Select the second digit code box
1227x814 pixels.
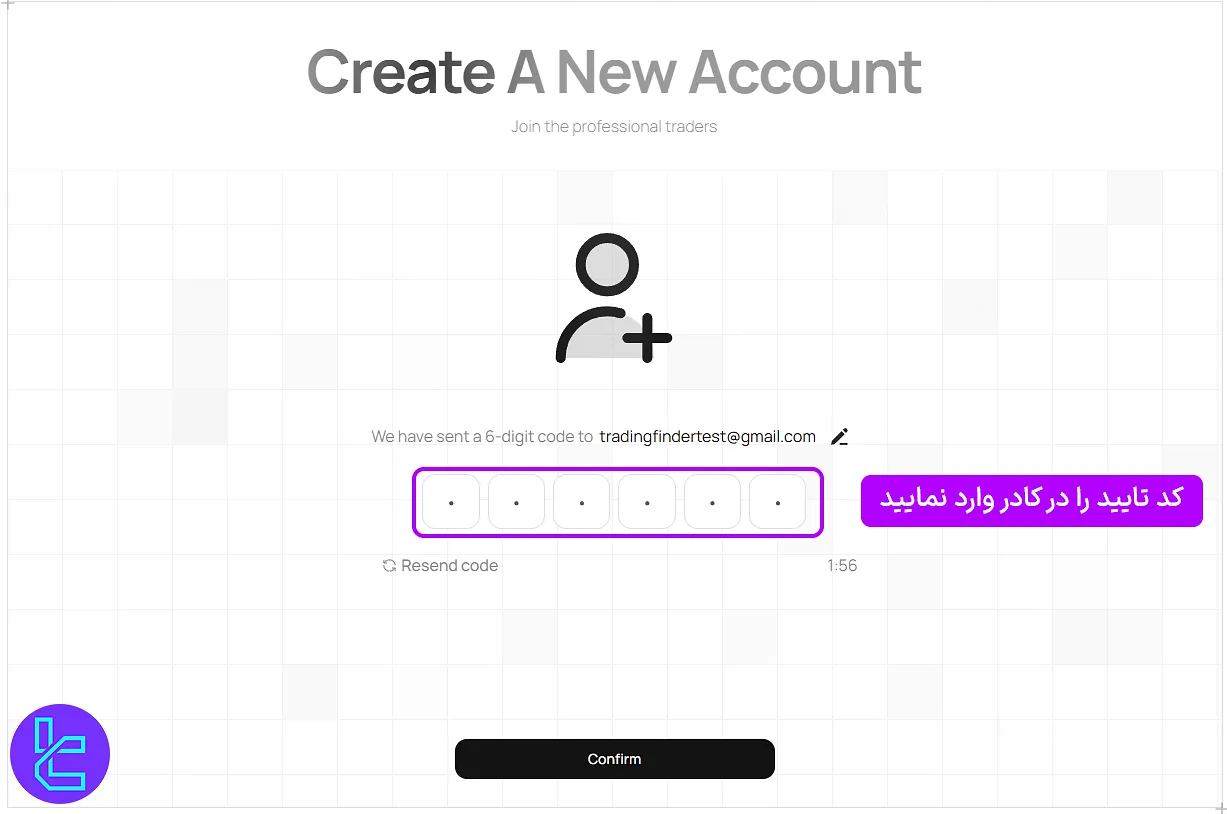(516, 502)
